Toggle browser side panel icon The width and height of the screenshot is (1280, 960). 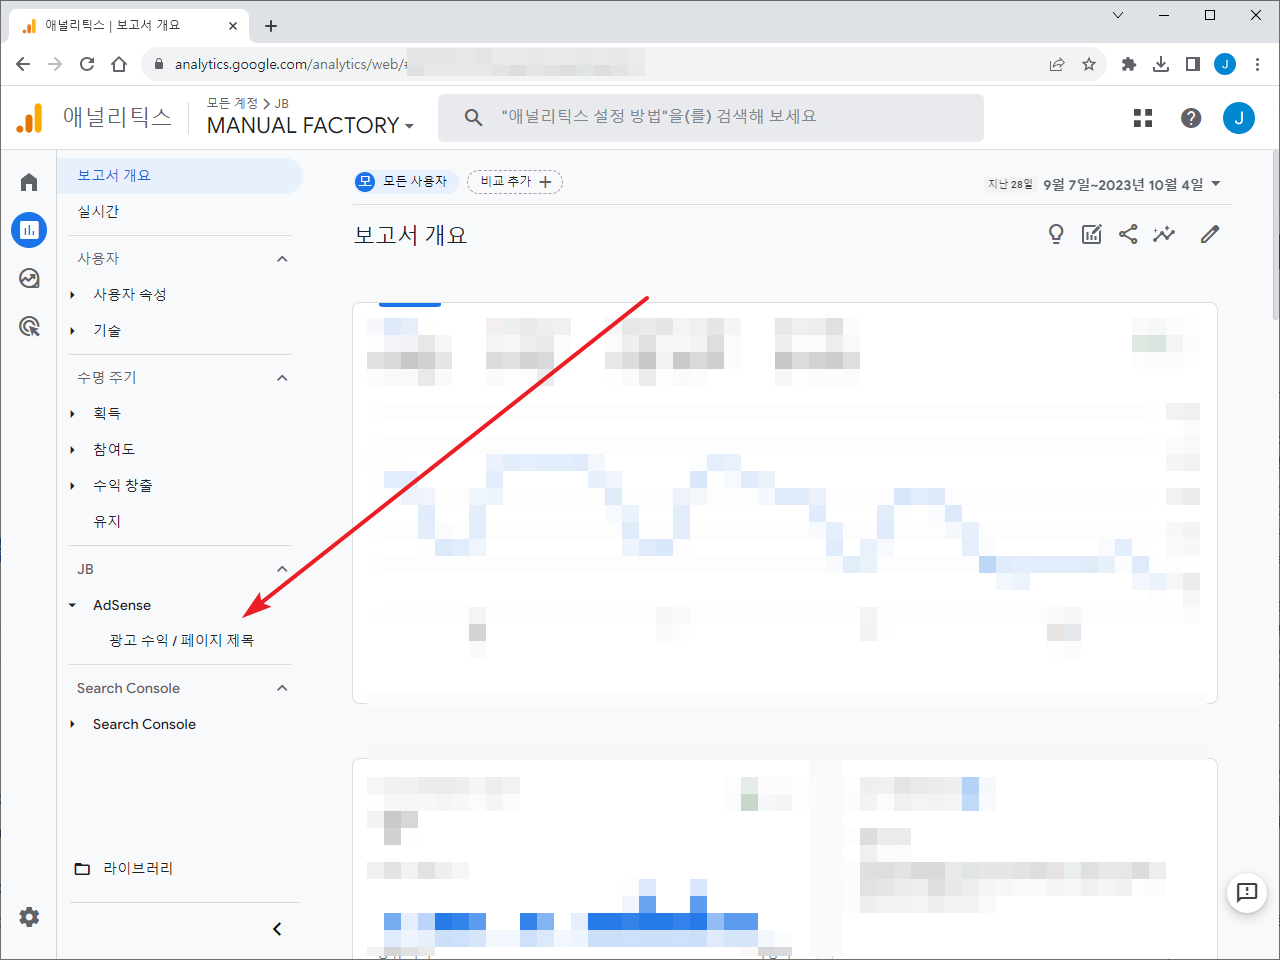pyautogui.click(x=1193, y=64)
